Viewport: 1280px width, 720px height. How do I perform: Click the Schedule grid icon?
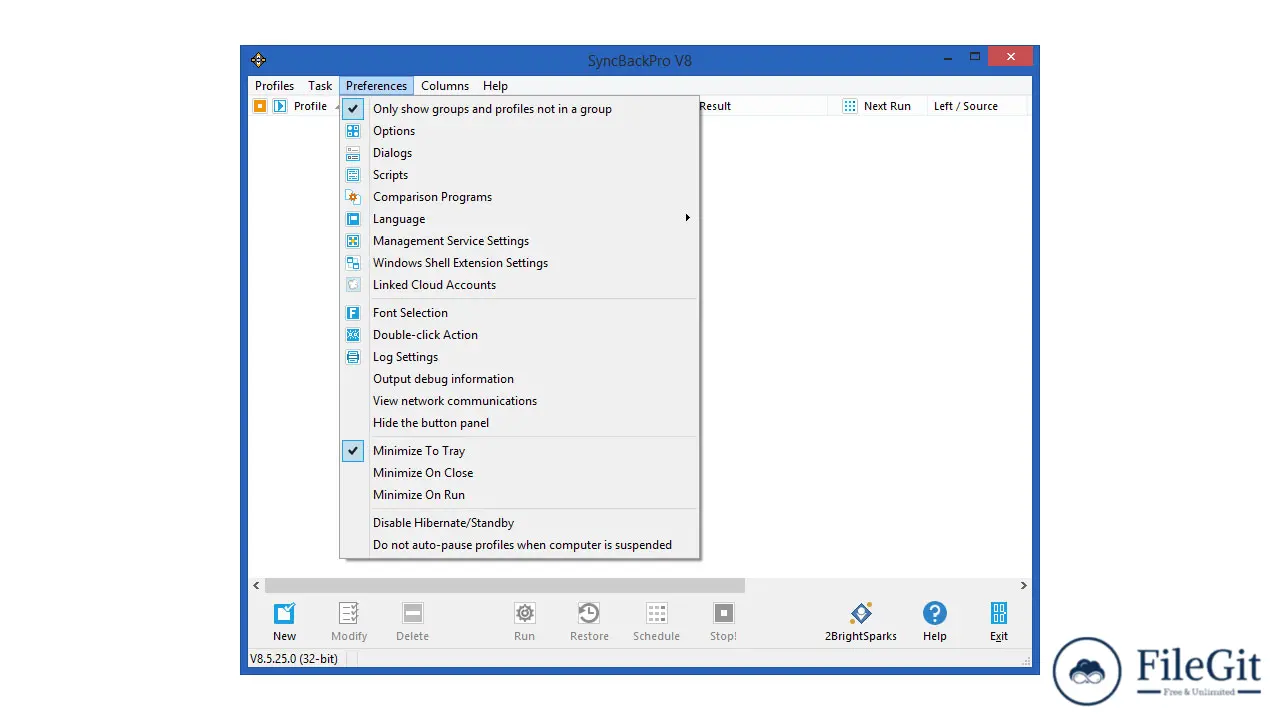[x=657, y=613]
